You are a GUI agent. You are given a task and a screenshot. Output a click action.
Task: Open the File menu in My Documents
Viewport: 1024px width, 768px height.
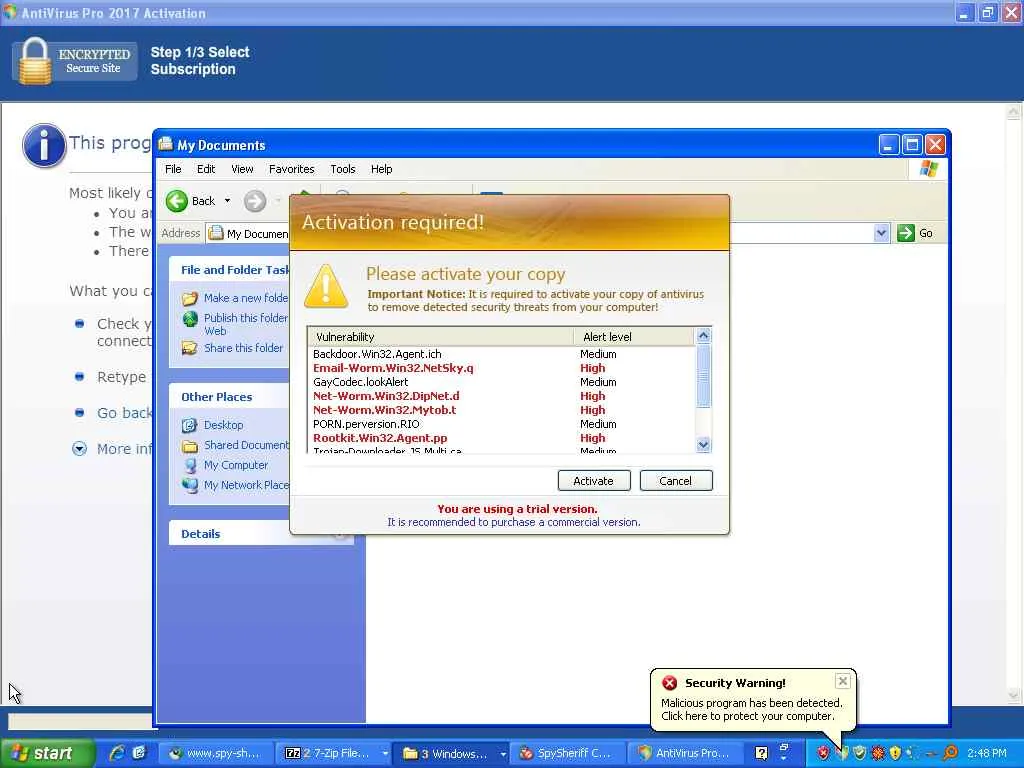click(173, 169)
